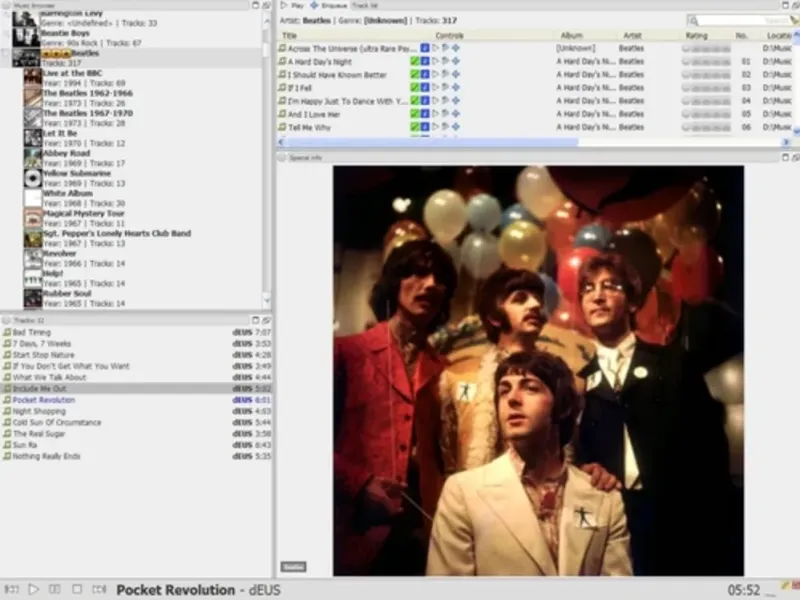Collapse the Beatles artist node
The width and height of the screenshot is (800, 600).
pos(6,53)
